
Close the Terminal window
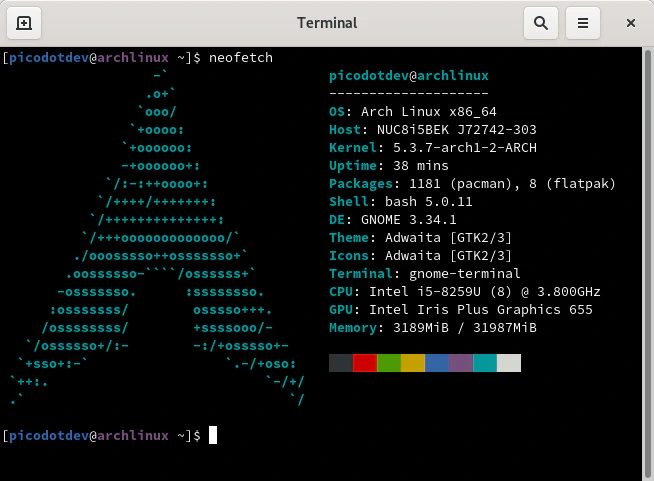[x=630, y=22]
